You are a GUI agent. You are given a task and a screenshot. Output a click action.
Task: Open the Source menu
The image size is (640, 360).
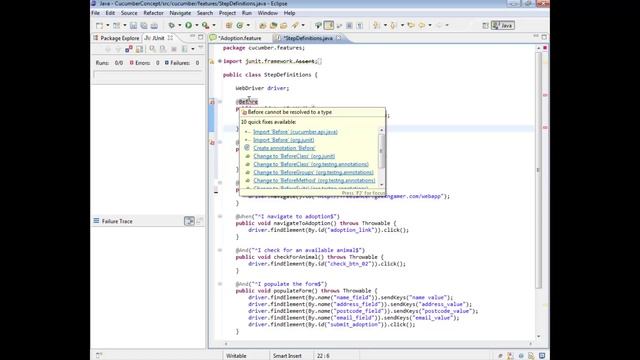[x=129, y=13]
